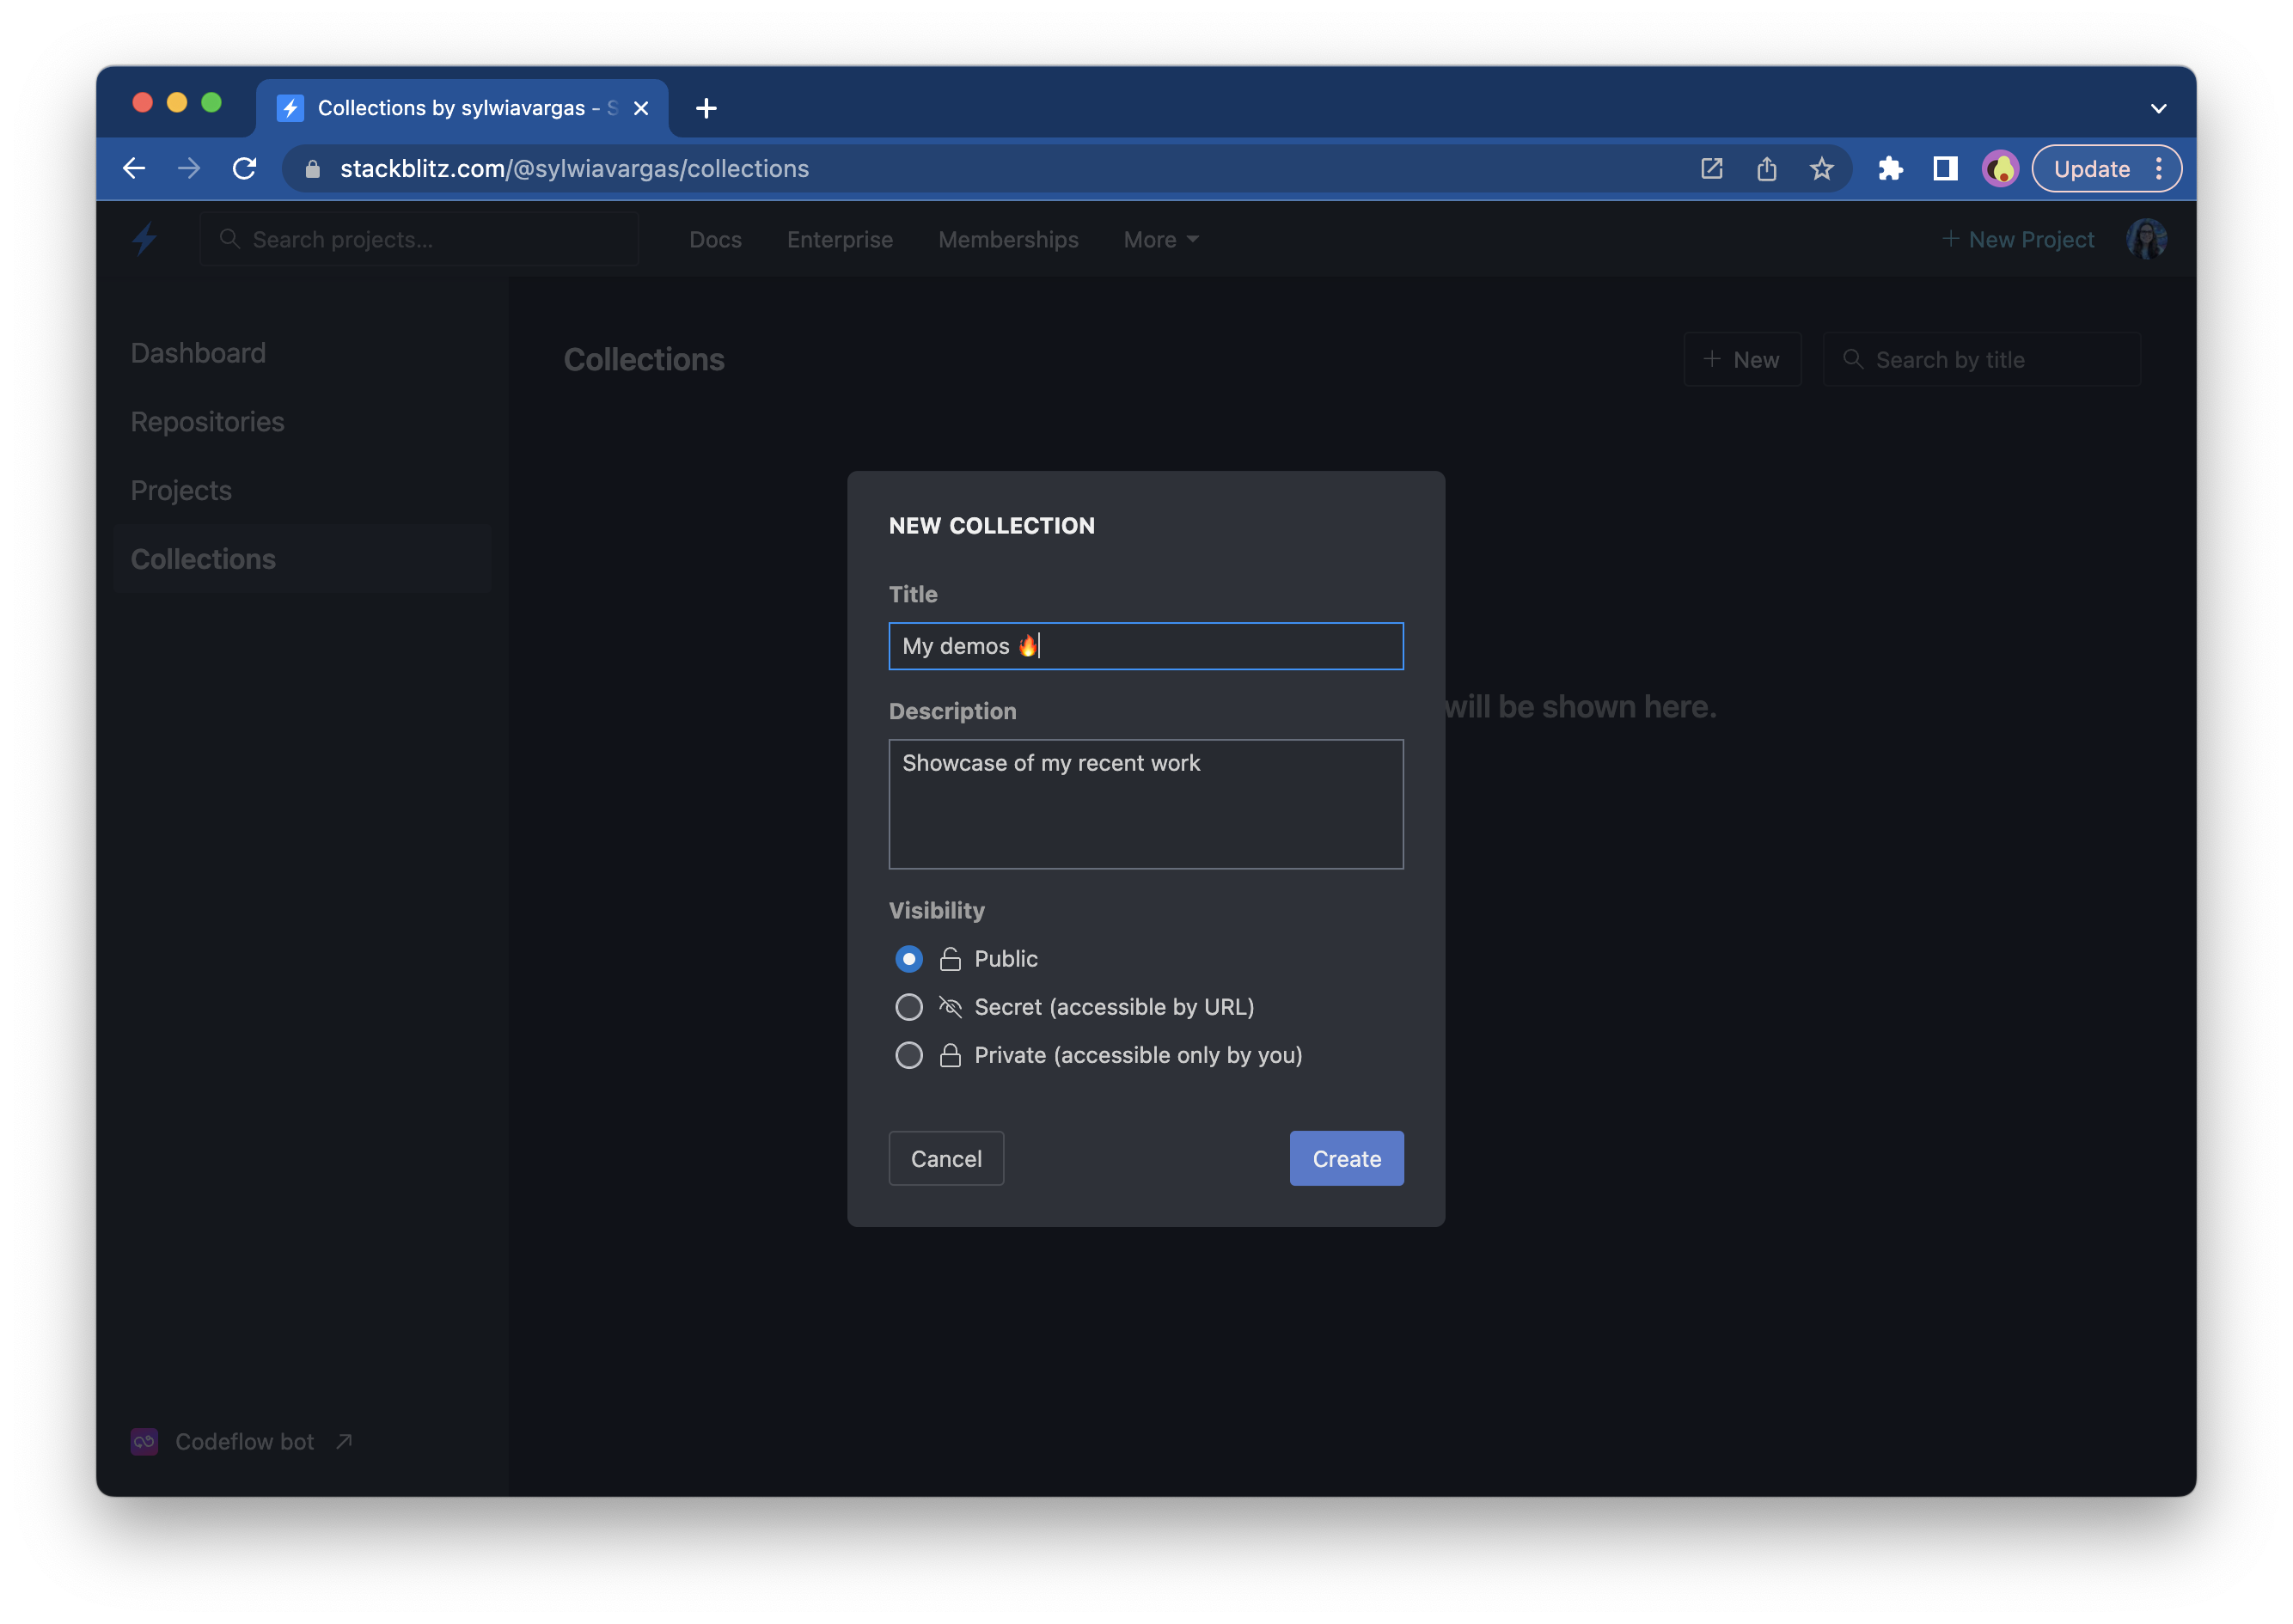The height and width of the screenshot is (1624, 2293).
Task: Expand the More dropdown in navigation
Action: pyautogui.click(x=1160, y=240)
